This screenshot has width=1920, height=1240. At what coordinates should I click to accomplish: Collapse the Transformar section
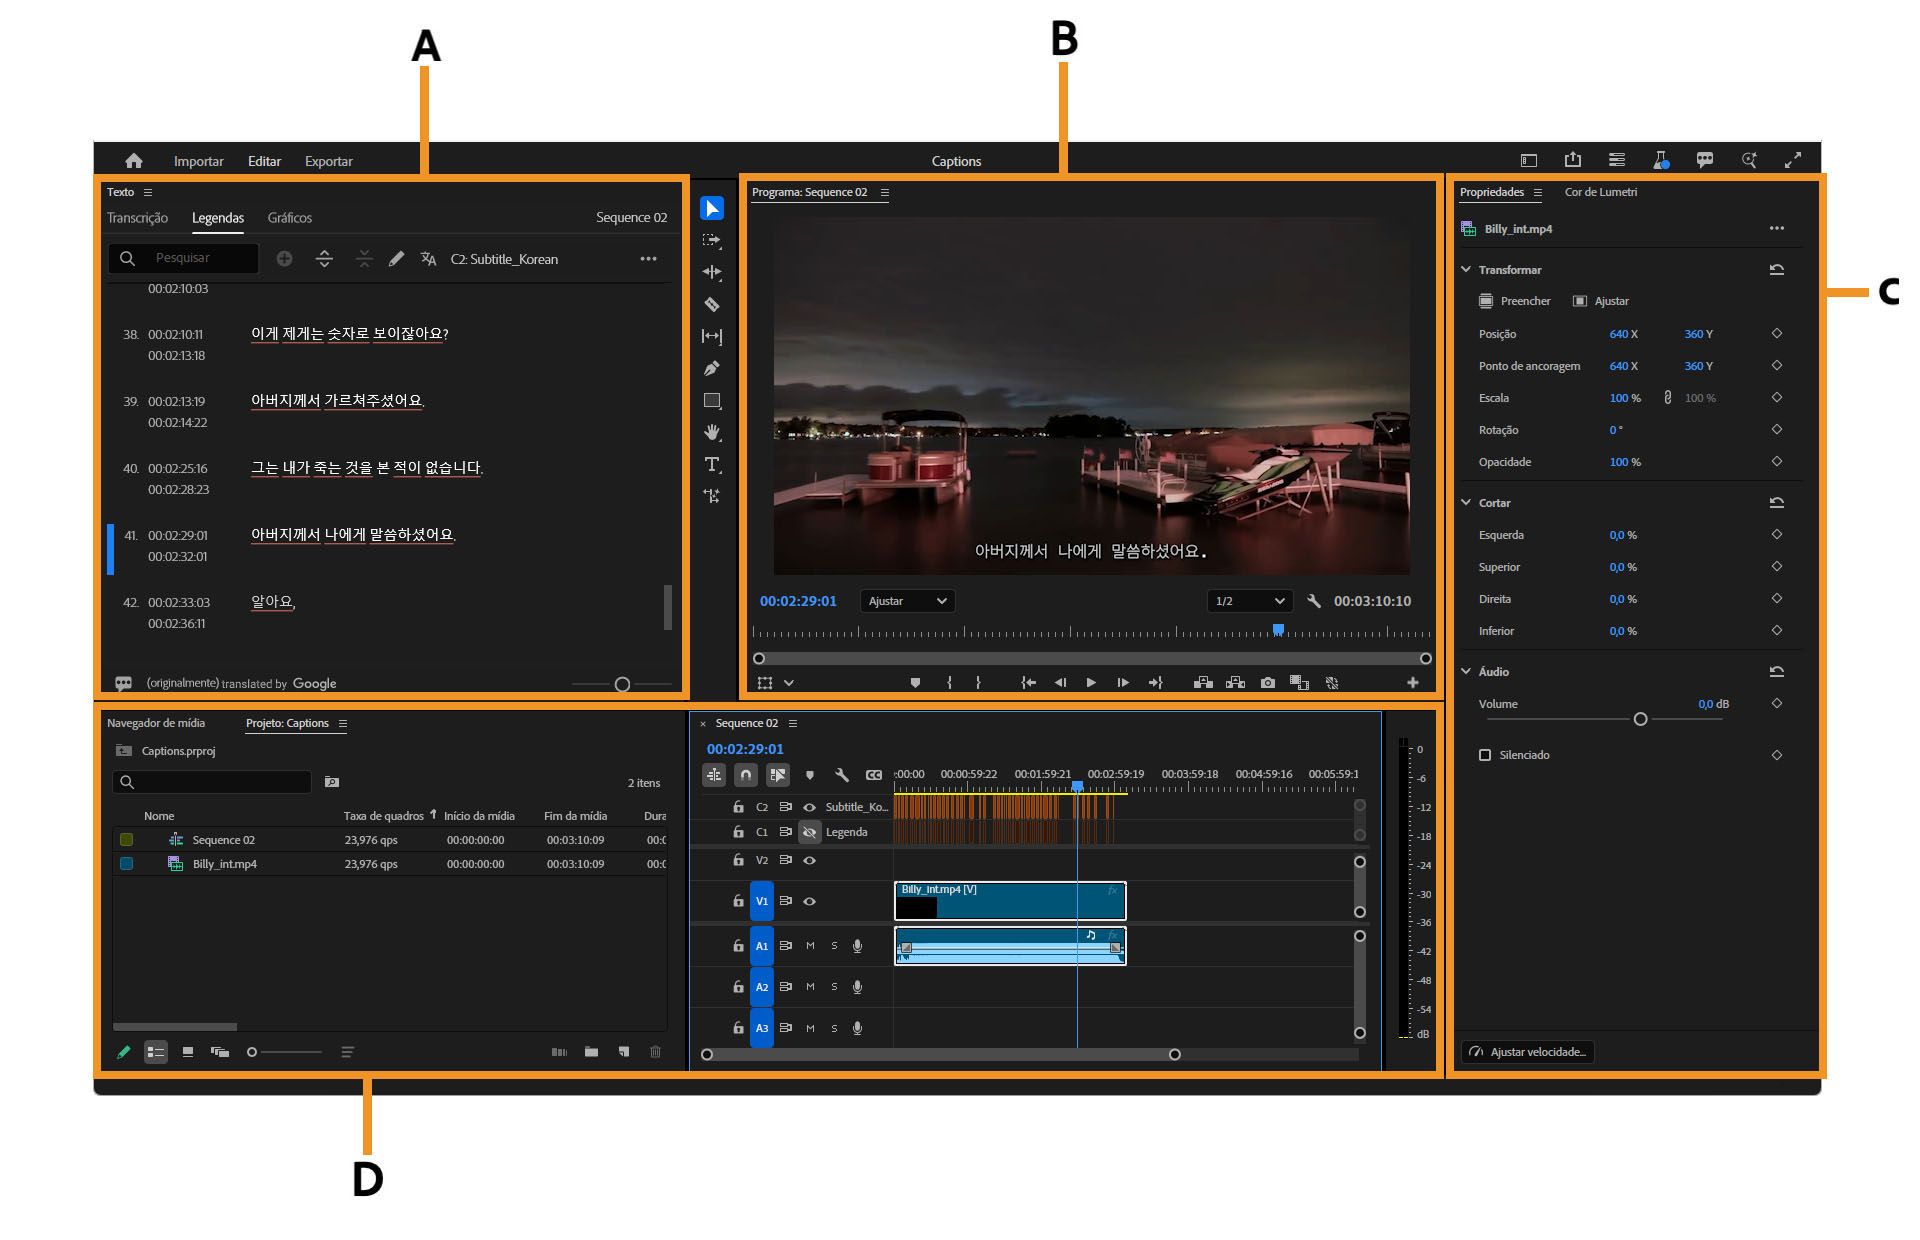tap(1466, 270)
